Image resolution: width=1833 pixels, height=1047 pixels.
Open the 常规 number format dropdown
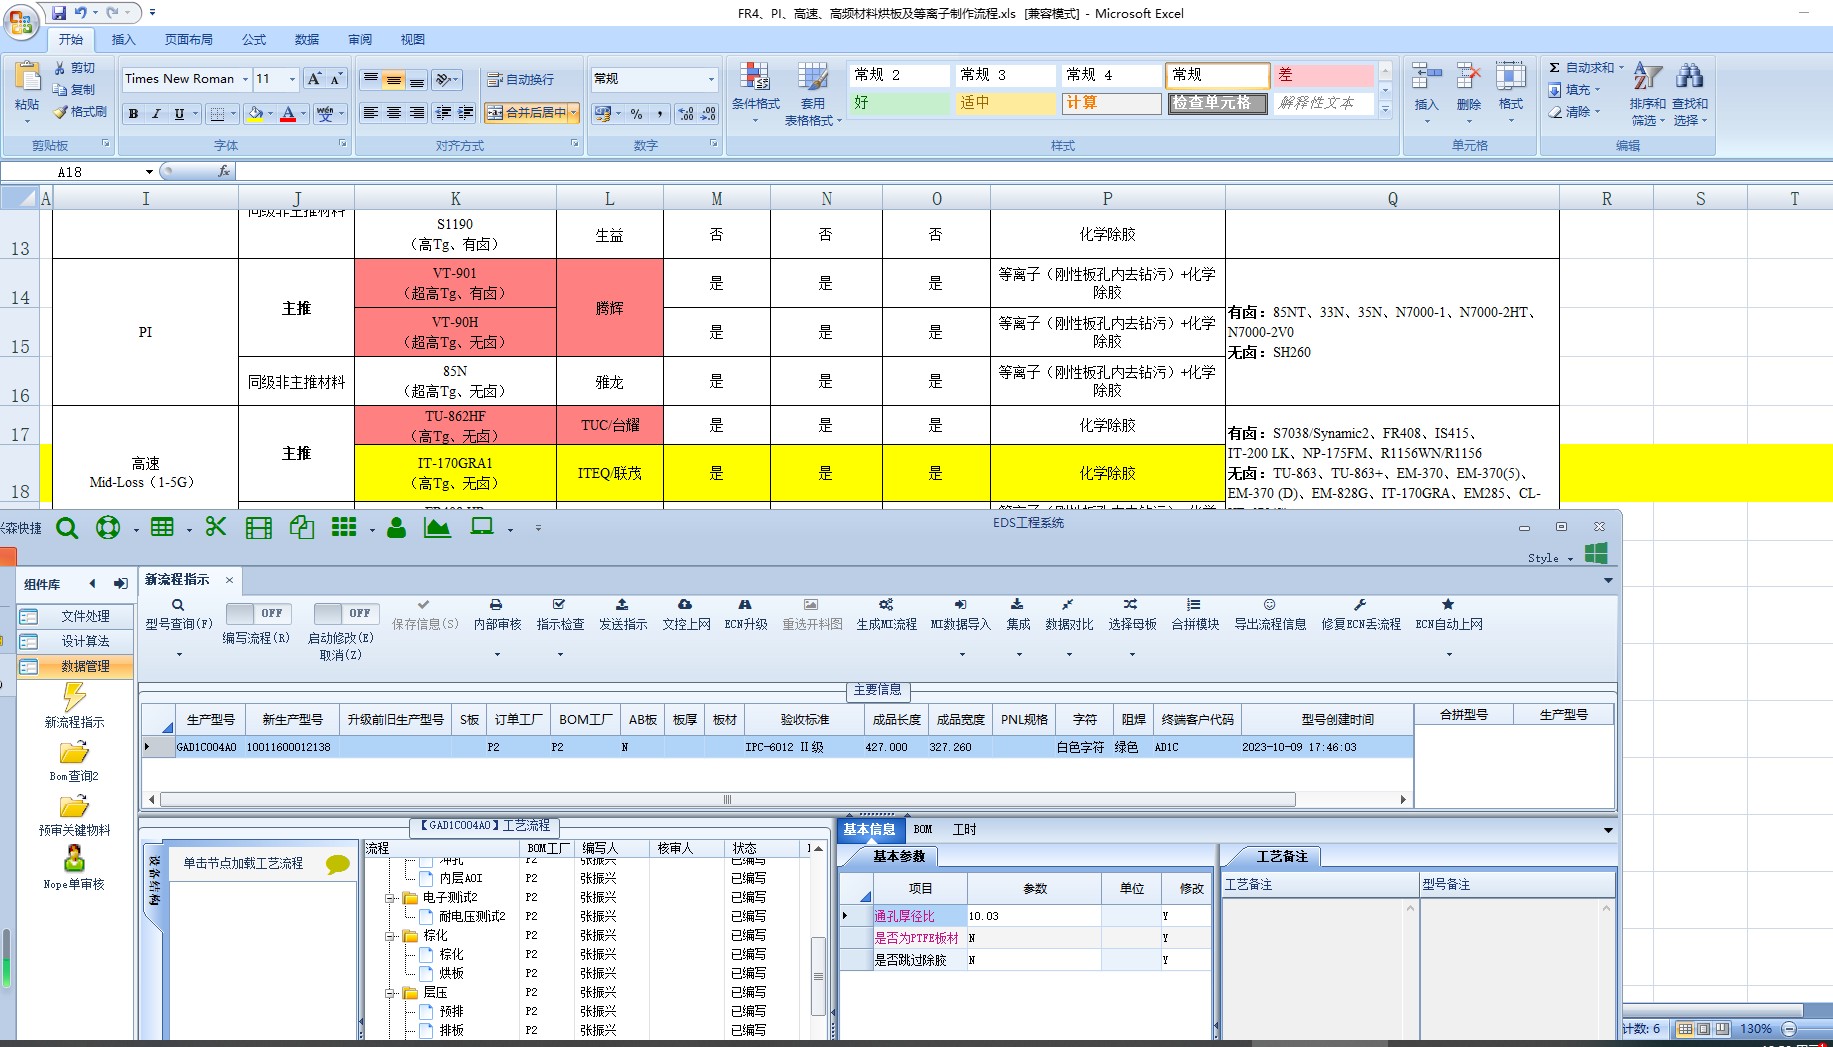click(711, 79)
